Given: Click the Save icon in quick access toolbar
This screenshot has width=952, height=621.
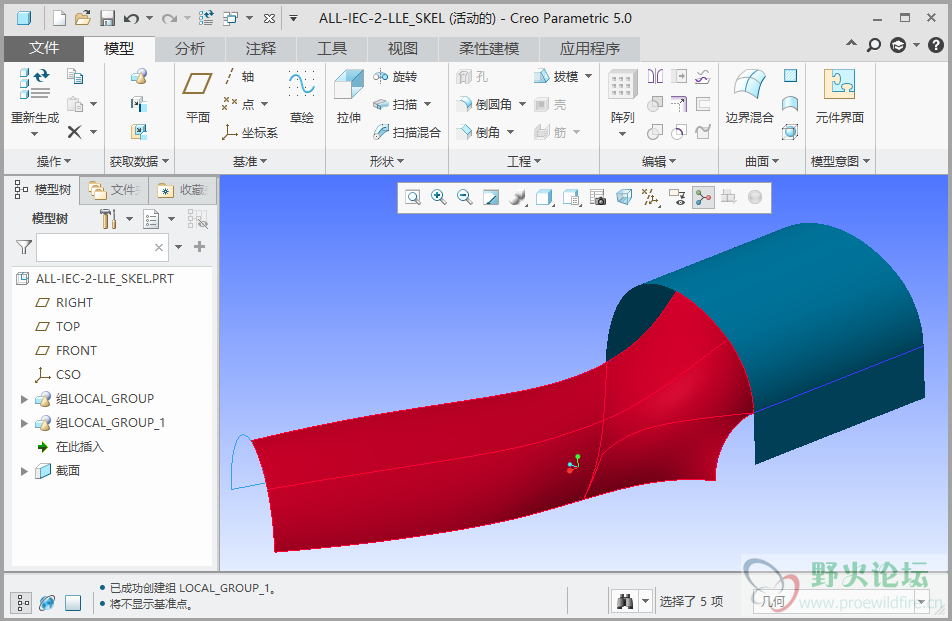Looking at the screenshot, I should coord(107,18).
